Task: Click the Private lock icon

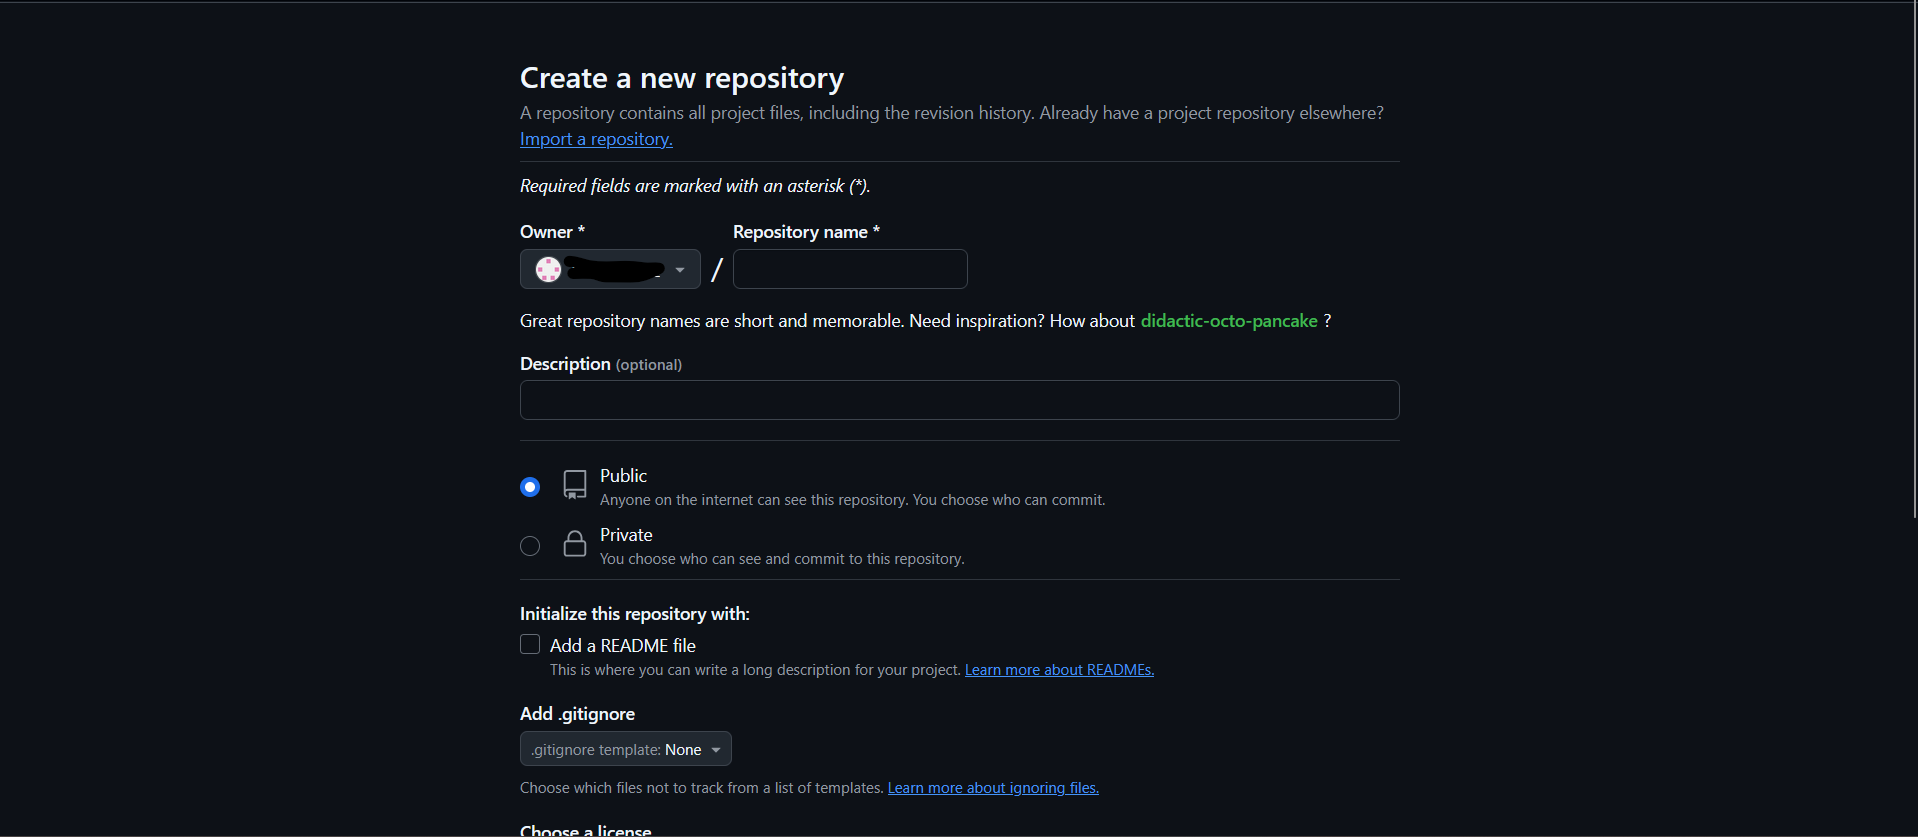Action: (575, 544)
